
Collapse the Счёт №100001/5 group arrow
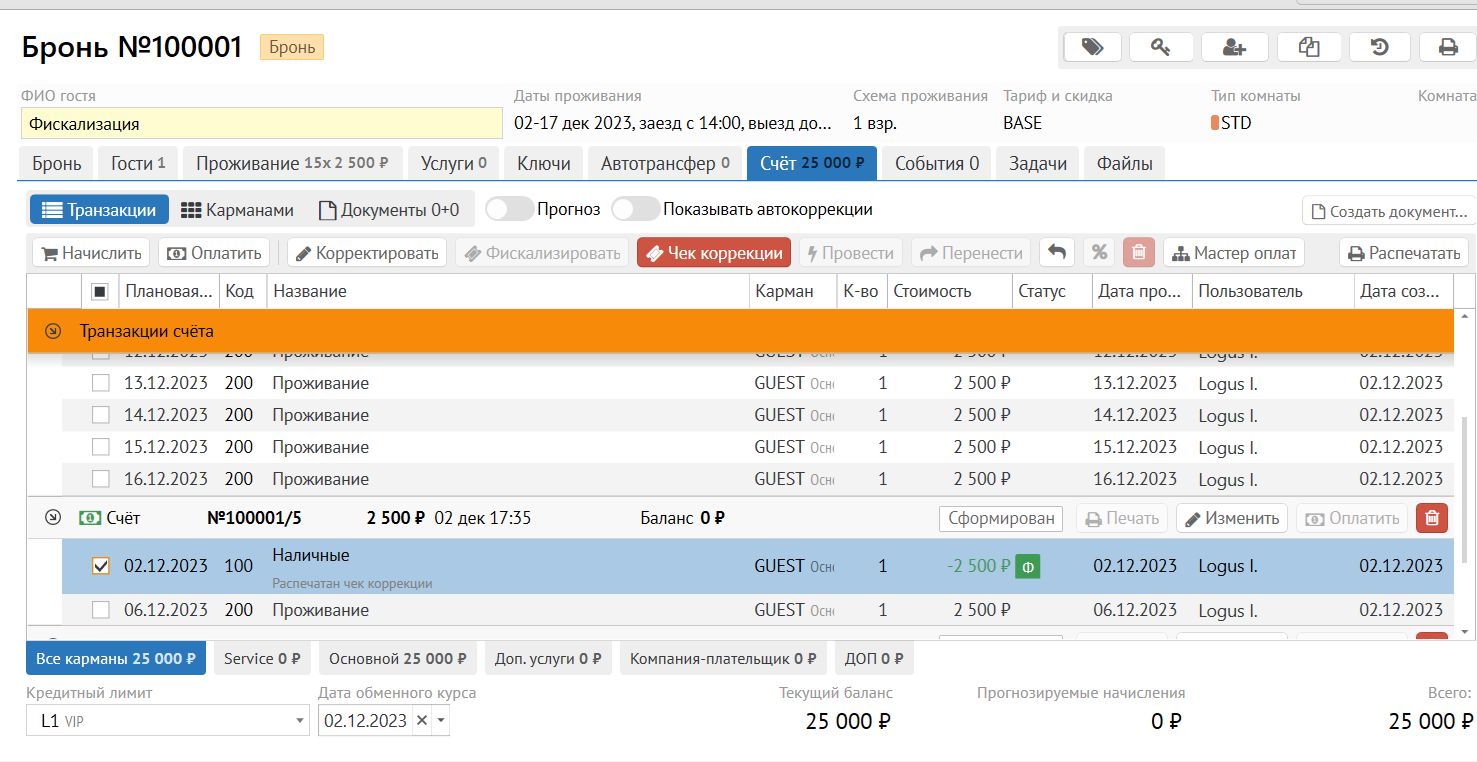coord(54,518)
